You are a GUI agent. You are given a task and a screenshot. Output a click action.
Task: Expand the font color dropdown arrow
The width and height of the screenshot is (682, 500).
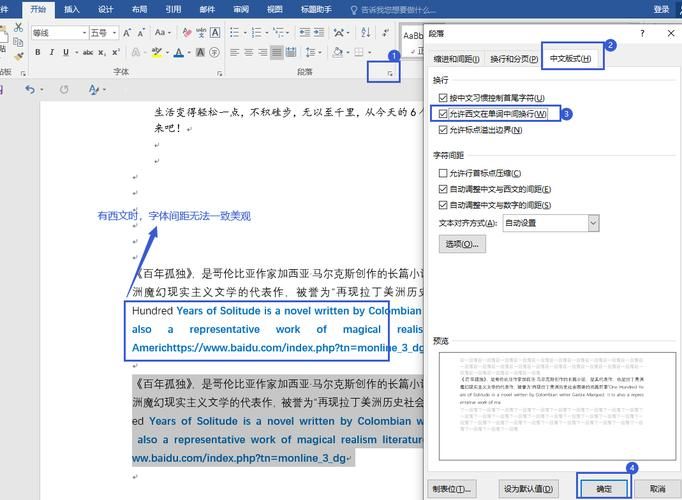click(189, 52)
